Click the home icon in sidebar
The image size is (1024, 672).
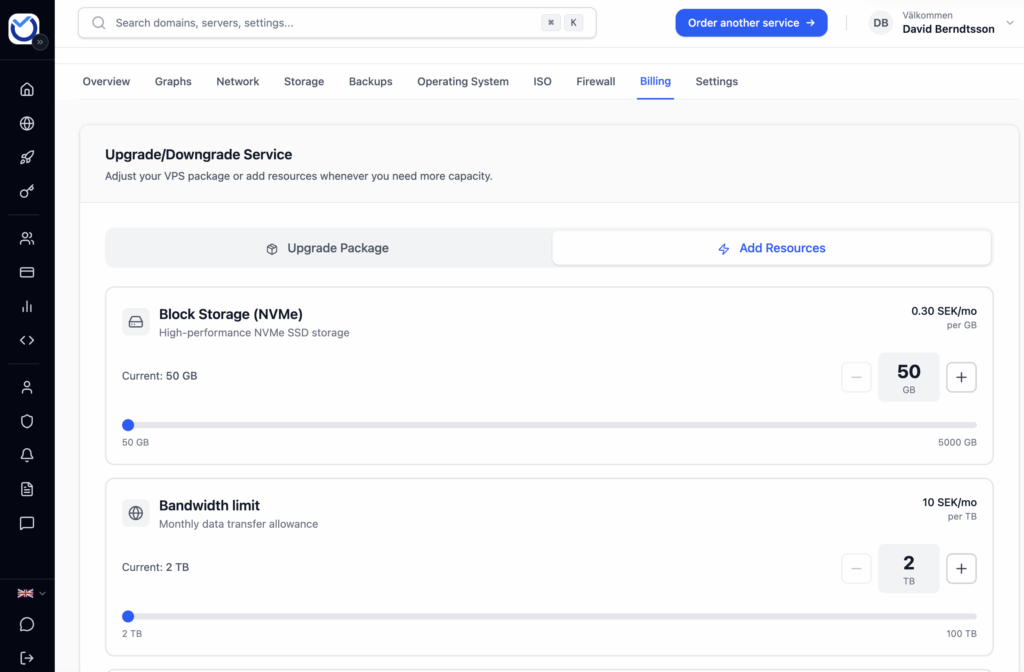click(x=27, y=89)
